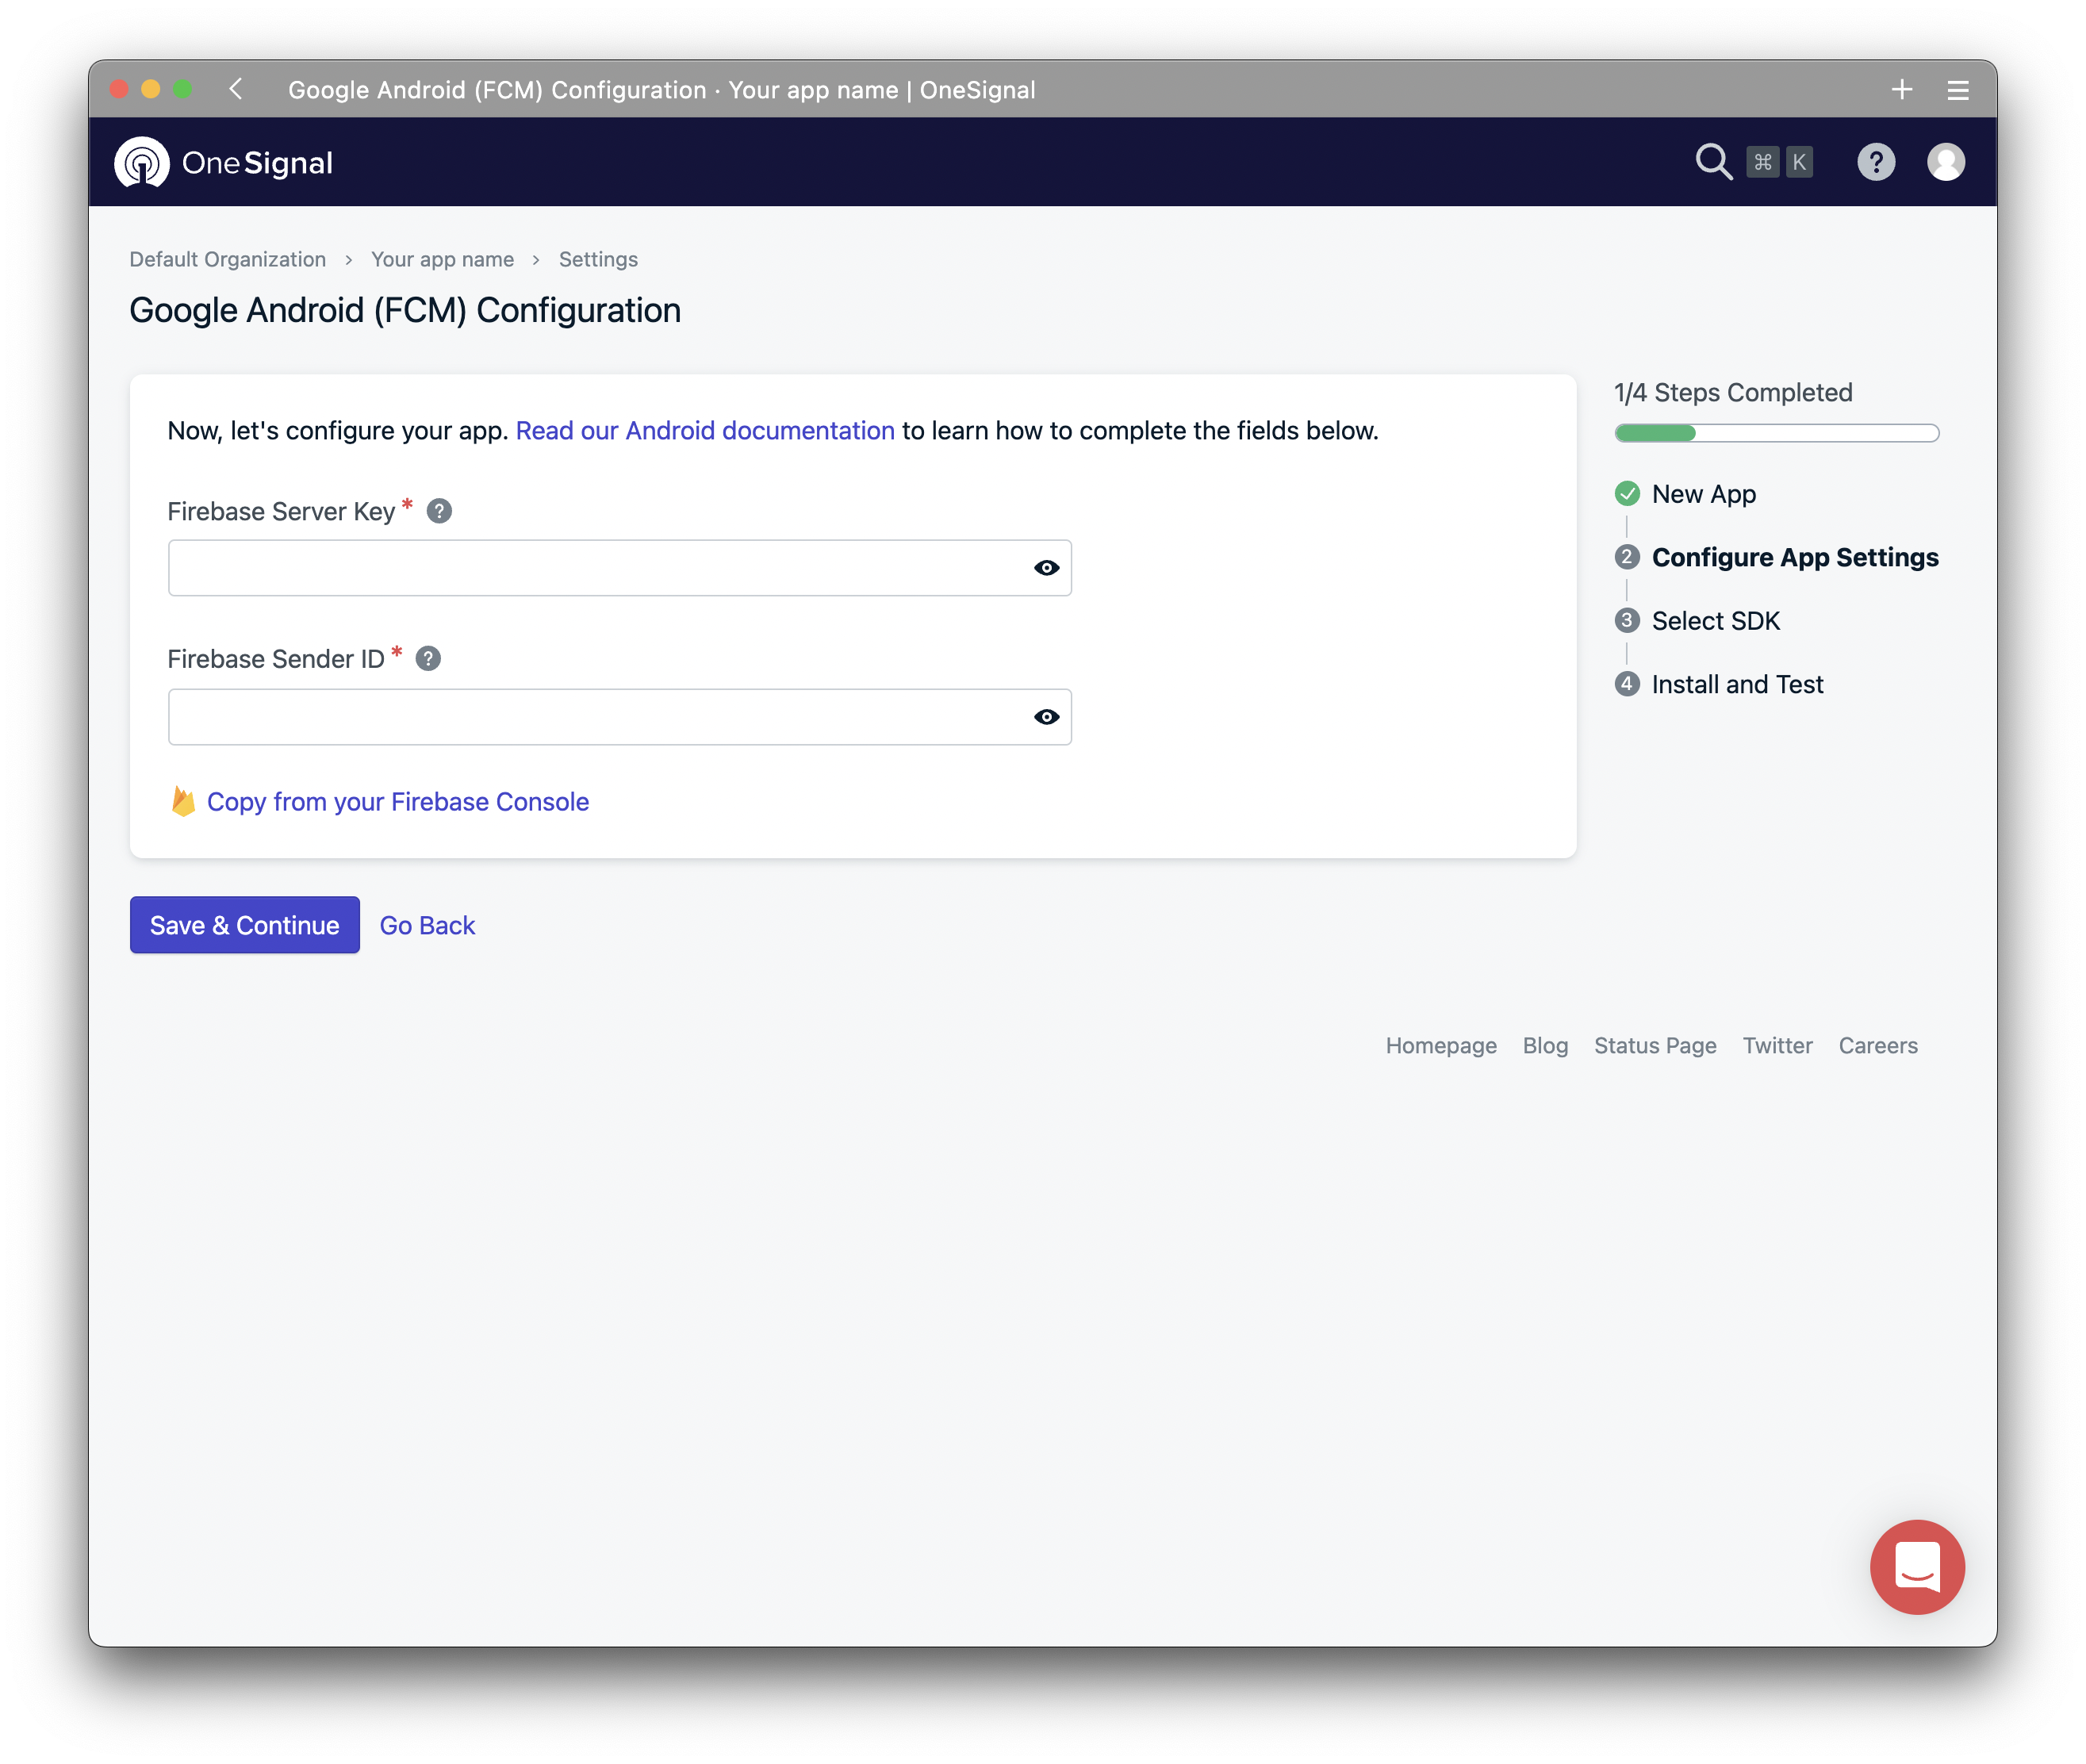Show Firebase Server Key value via eye icon
2086x1764 pixels.
[1046, 568]
